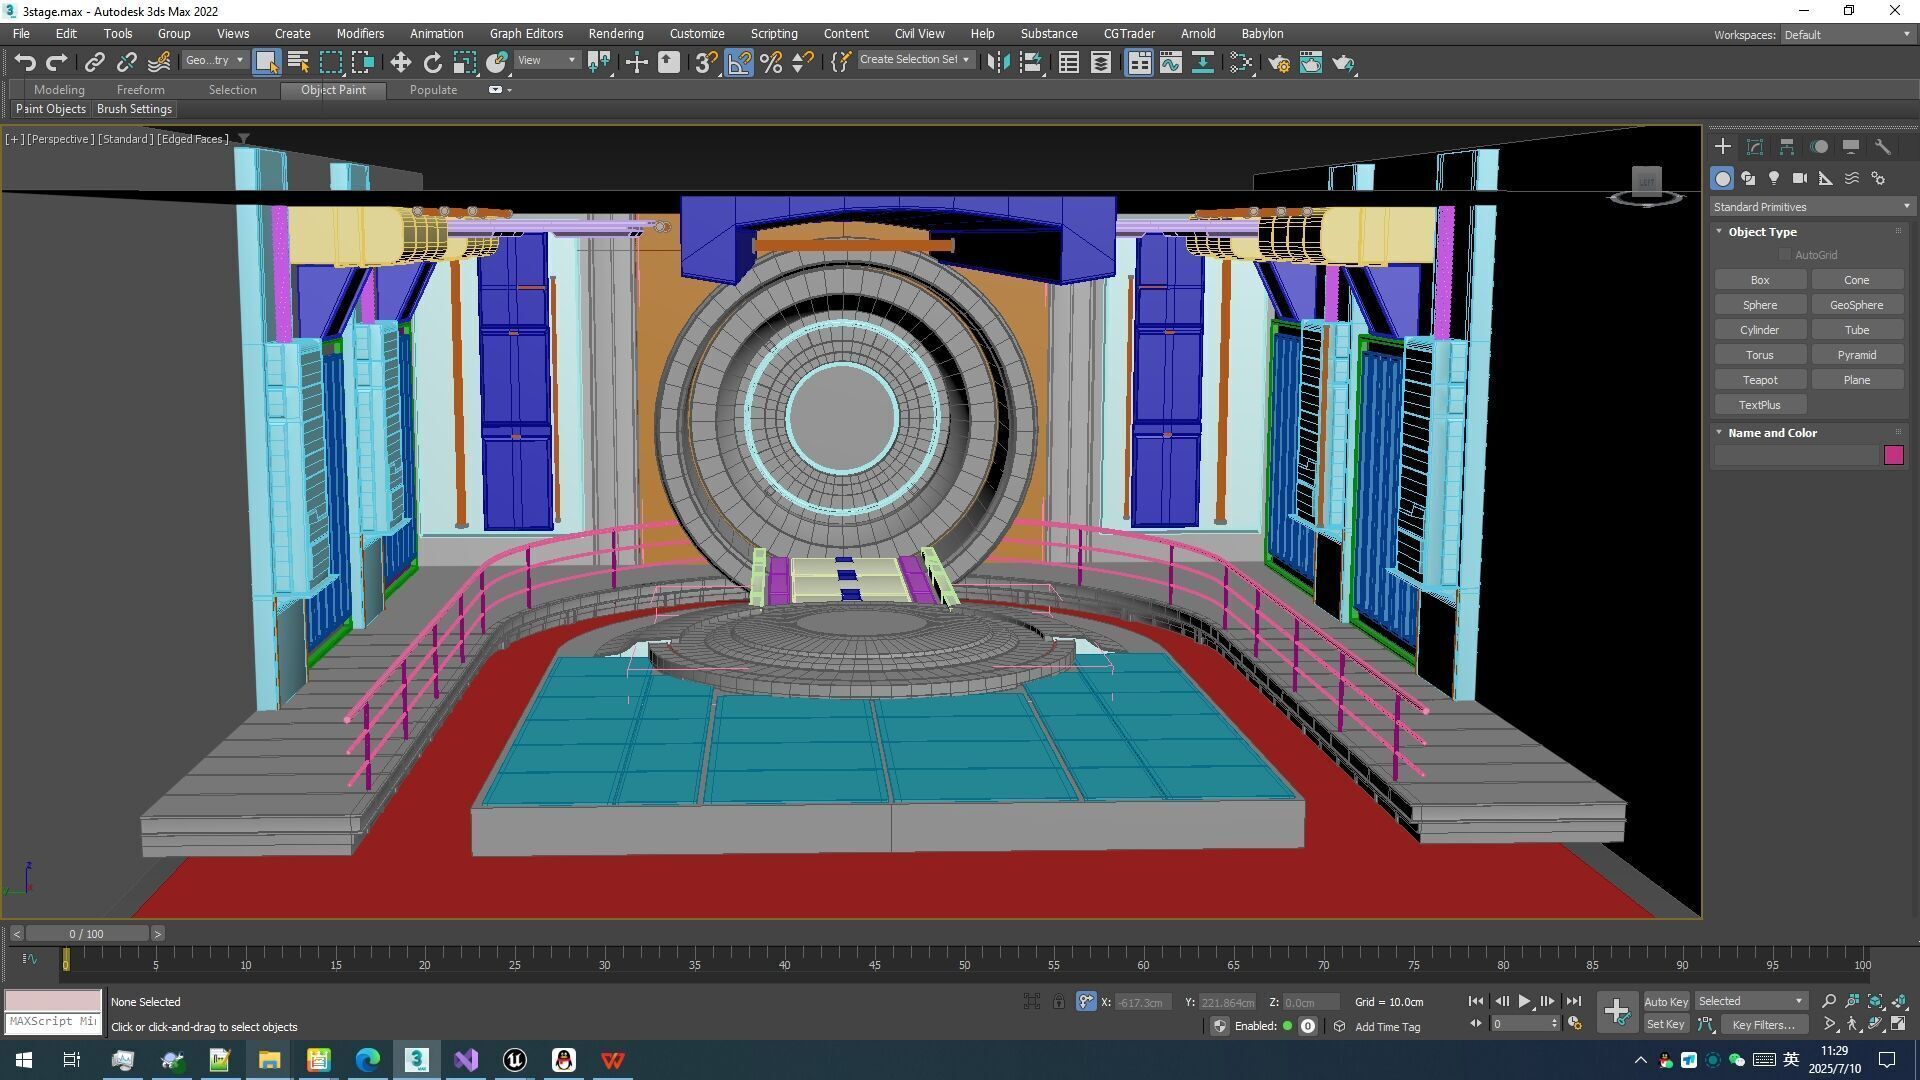
Task: Click the Undo arrow icon
Action: coord(25,62)
